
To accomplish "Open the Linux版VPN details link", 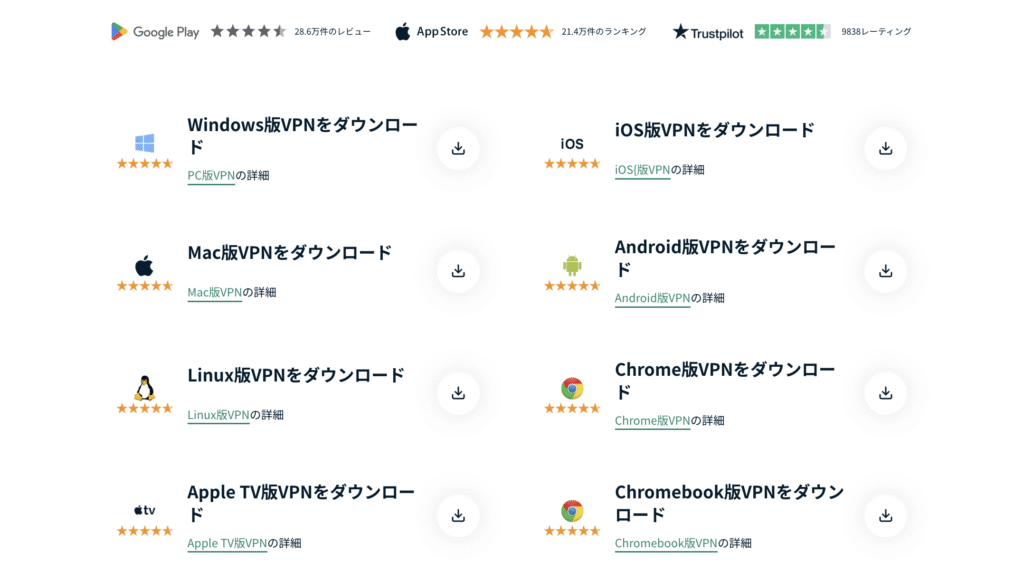I will pyautogui.click(x=218, y=415).
